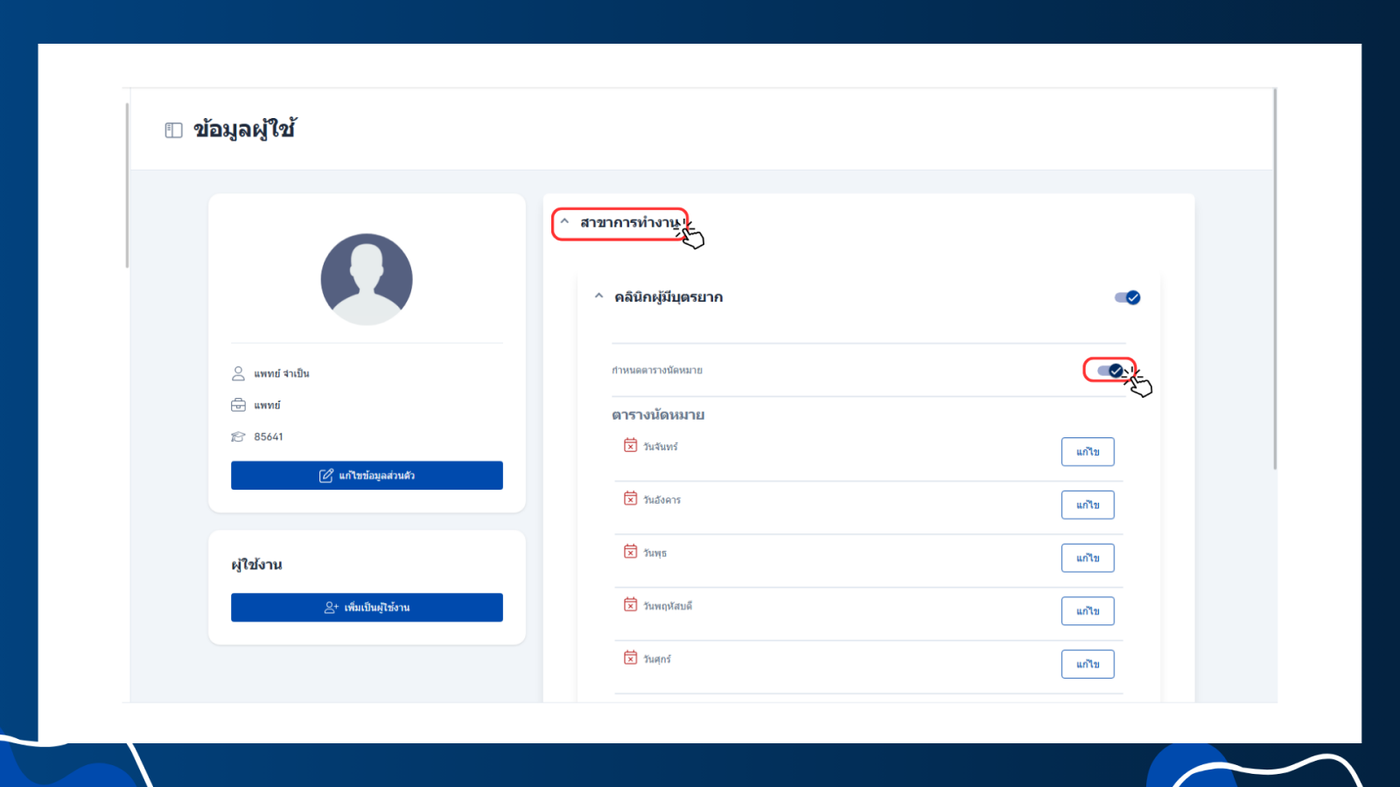Disable the กำหนดตารางนัดหมาย switch
1400x787 pixels.
point(1110,371)
